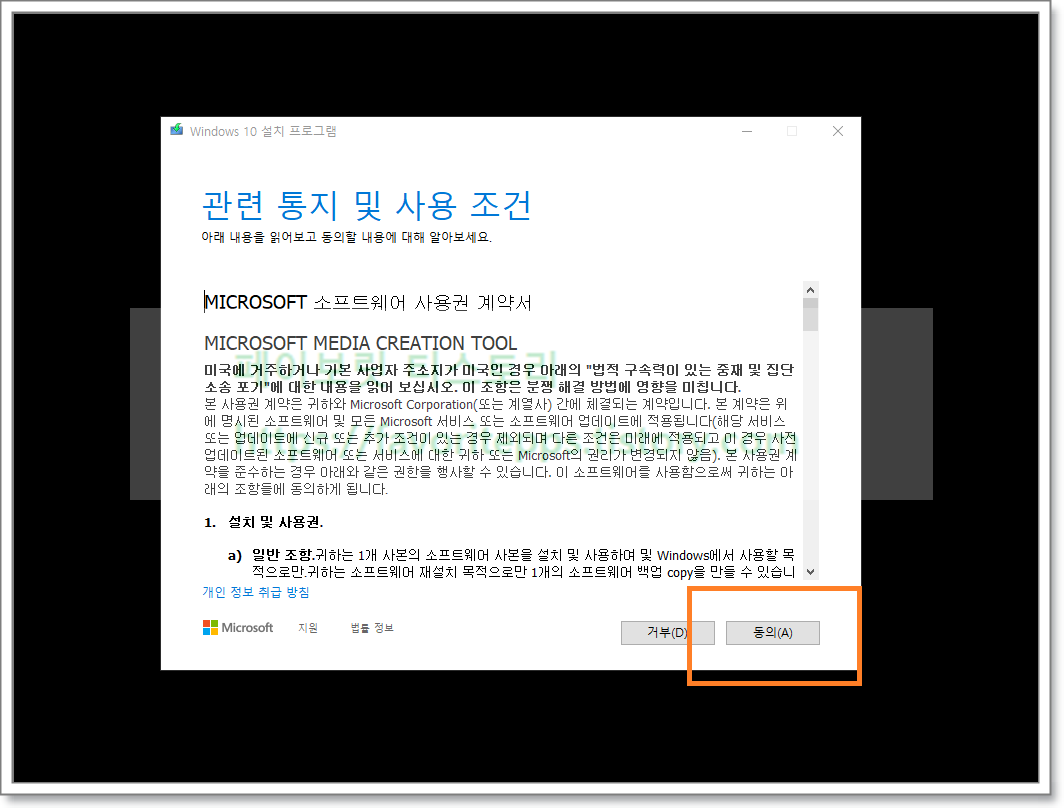1064x808 pixels.
Task: Click the 동의(A) accept button
Action: [x=772, y=632]
